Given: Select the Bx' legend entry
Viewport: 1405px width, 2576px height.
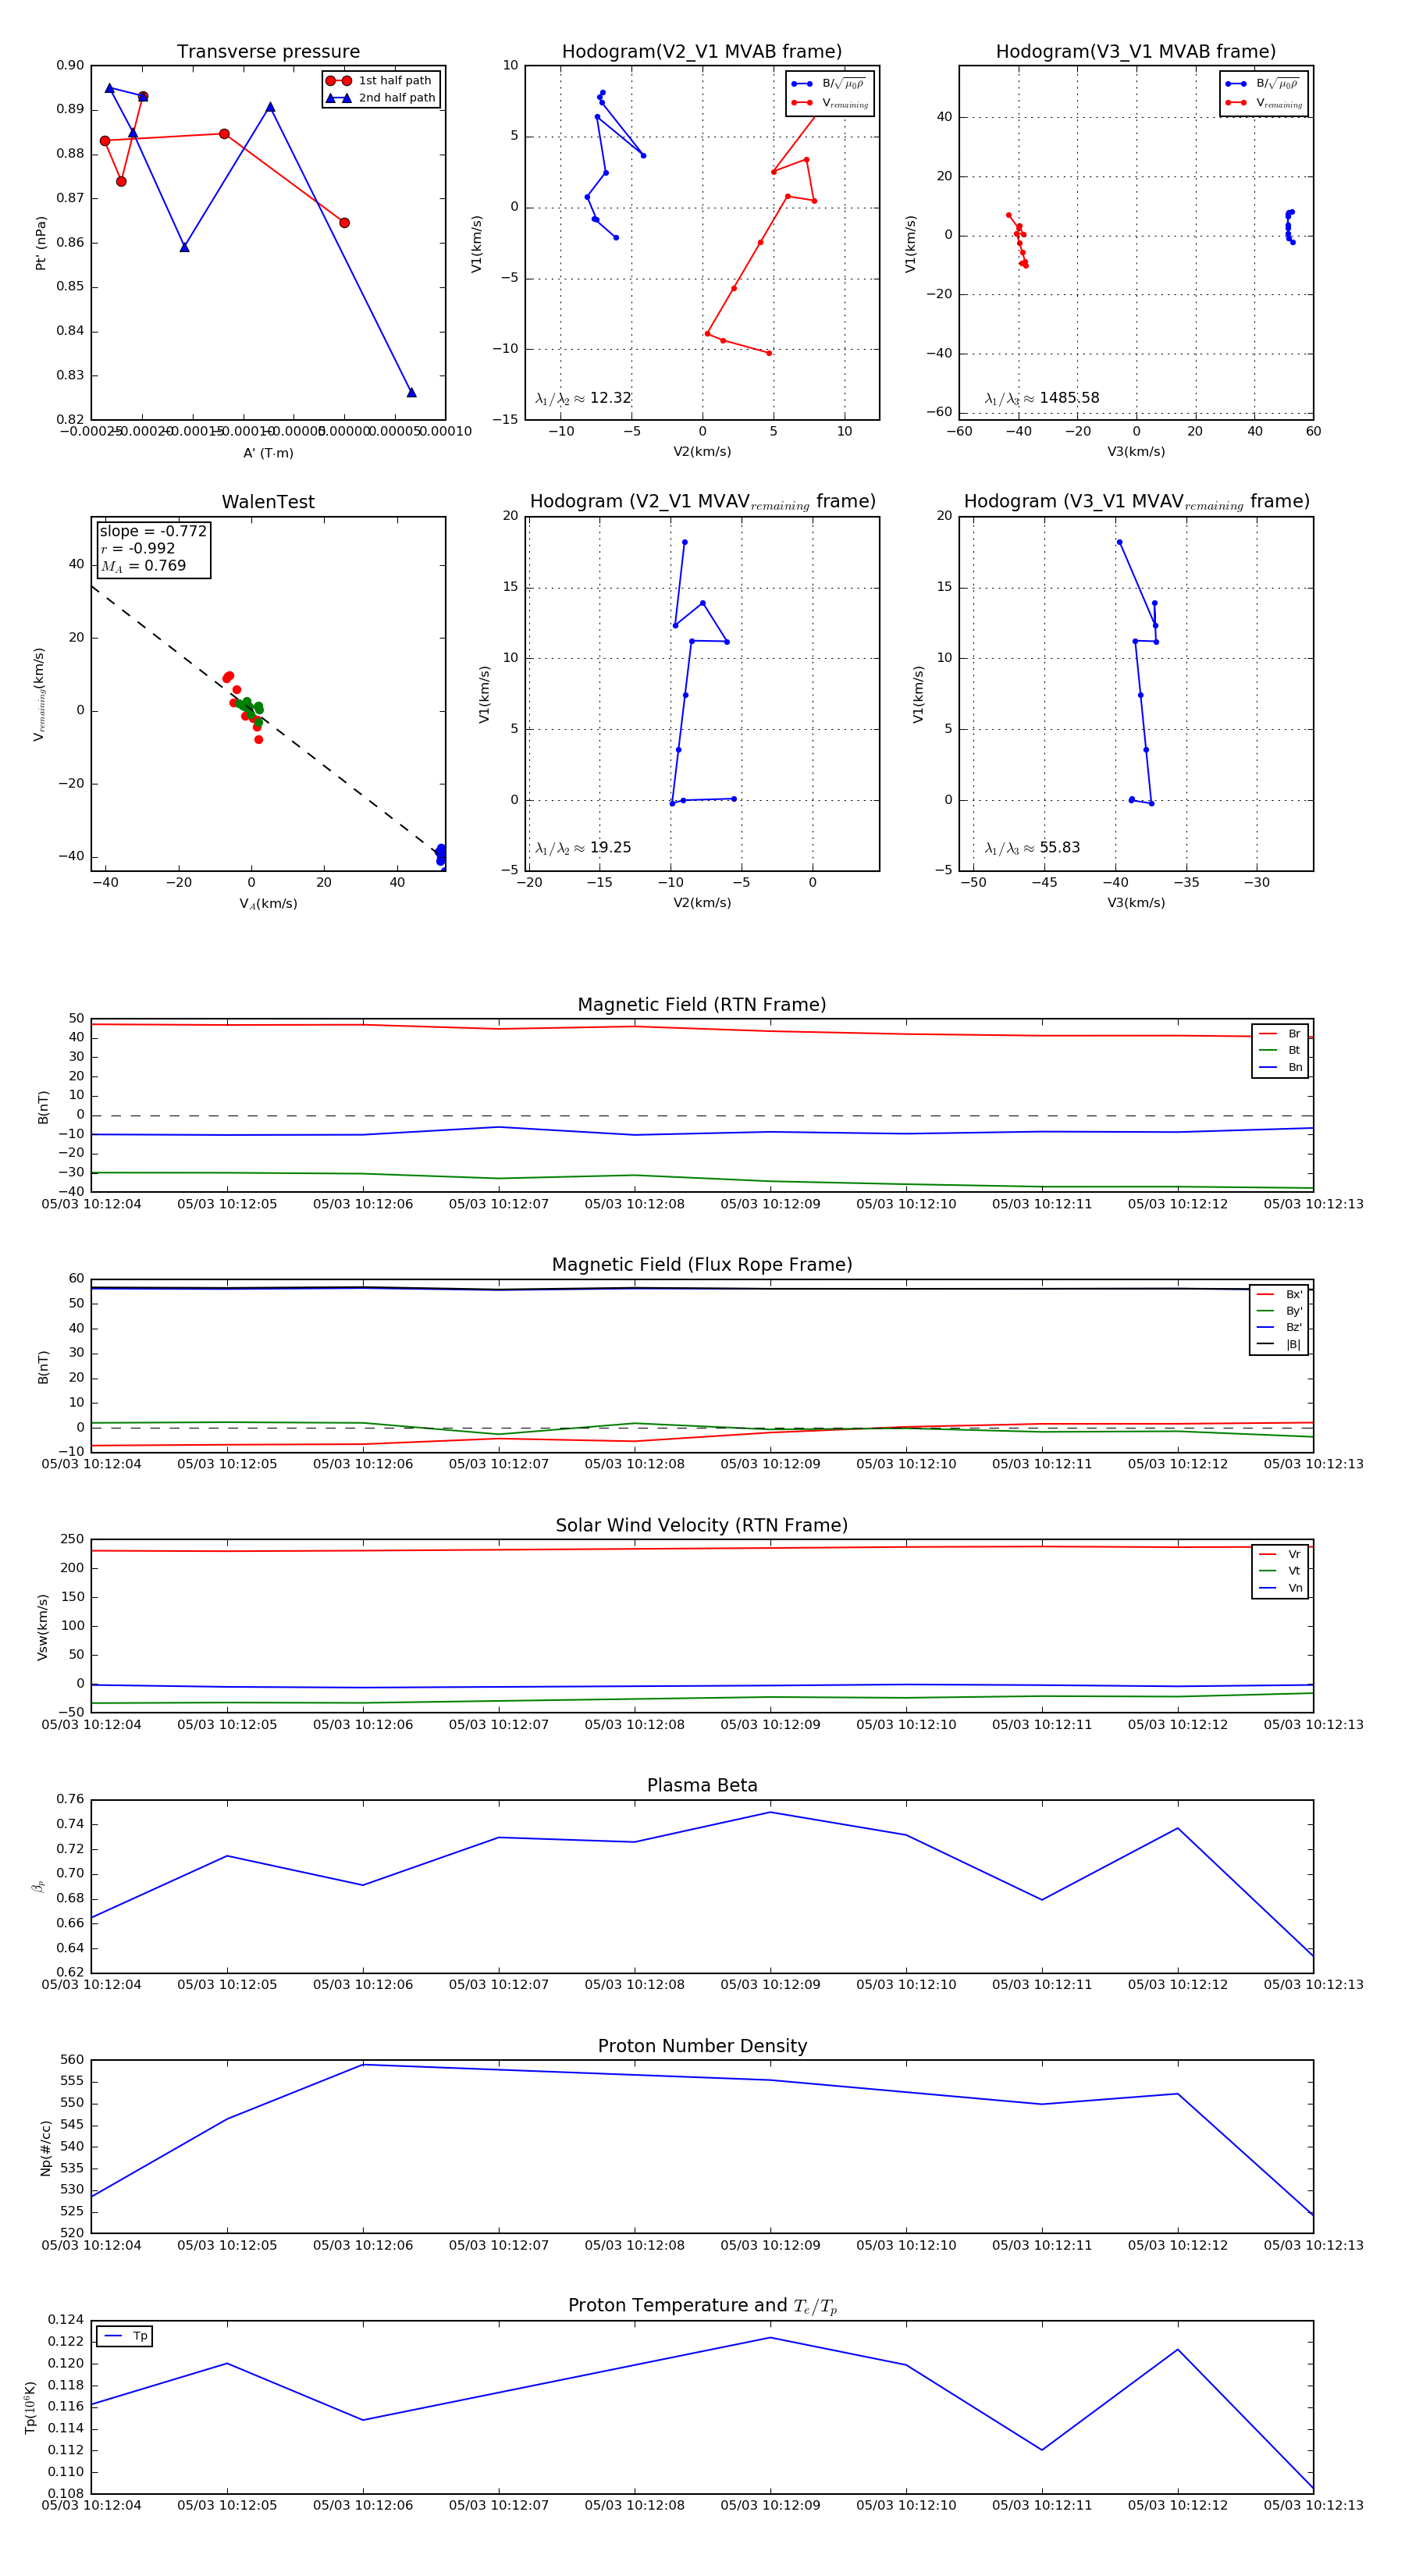Looking at the screenshot, I should pyautogui.click(x=1280, y=1294).
